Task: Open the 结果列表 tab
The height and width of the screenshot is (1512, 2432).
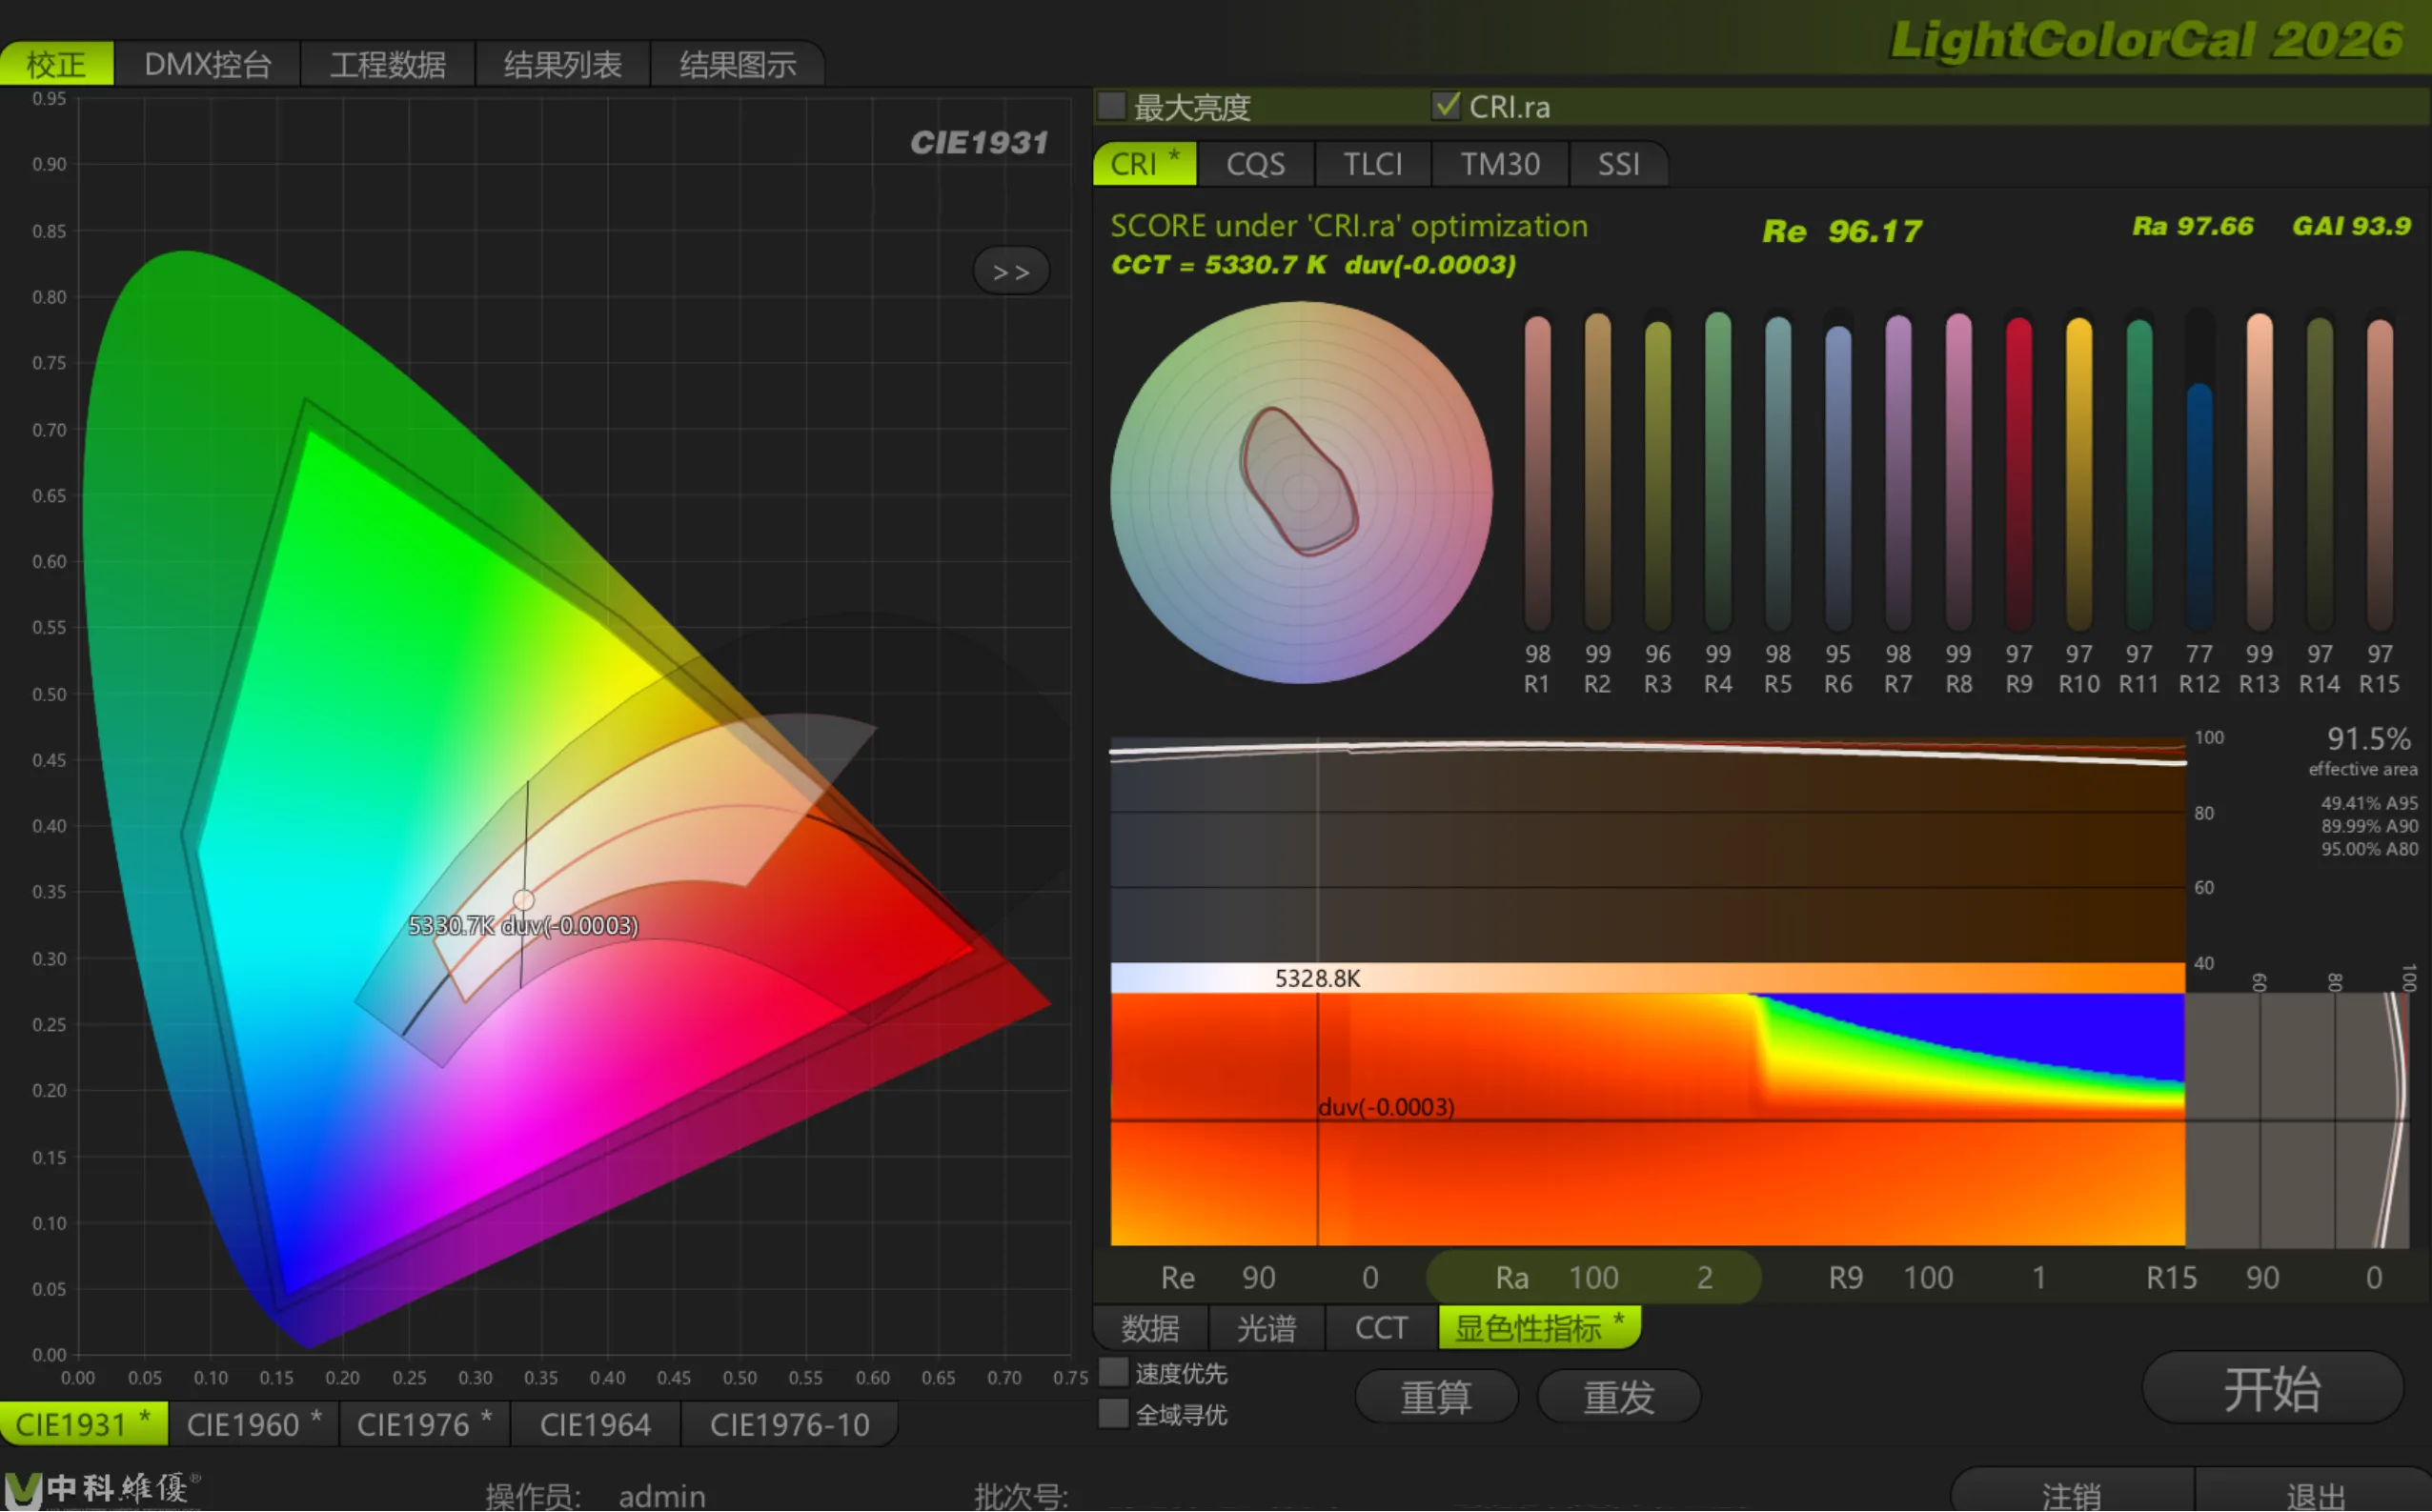Action: click(563, 64)
